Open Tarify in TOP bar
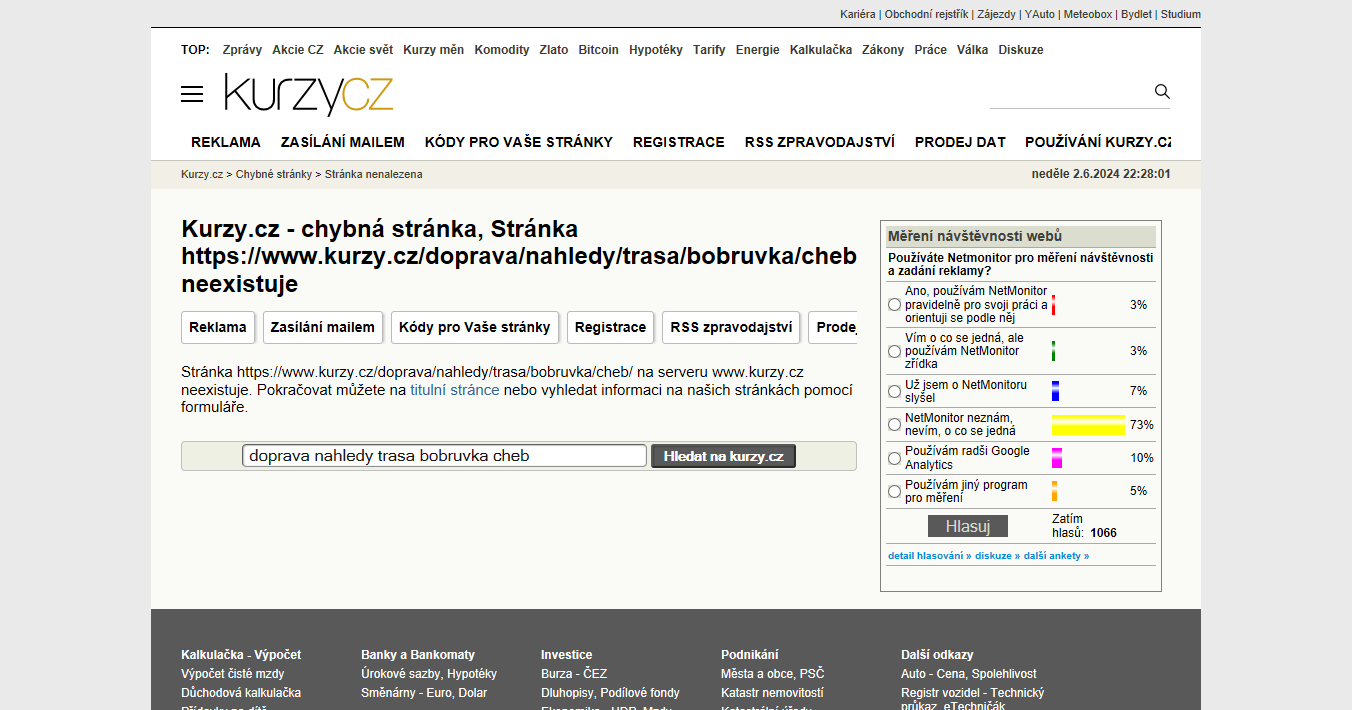Screen dimensions: 1352x710 pyautogui.click(x=710, y=50)
